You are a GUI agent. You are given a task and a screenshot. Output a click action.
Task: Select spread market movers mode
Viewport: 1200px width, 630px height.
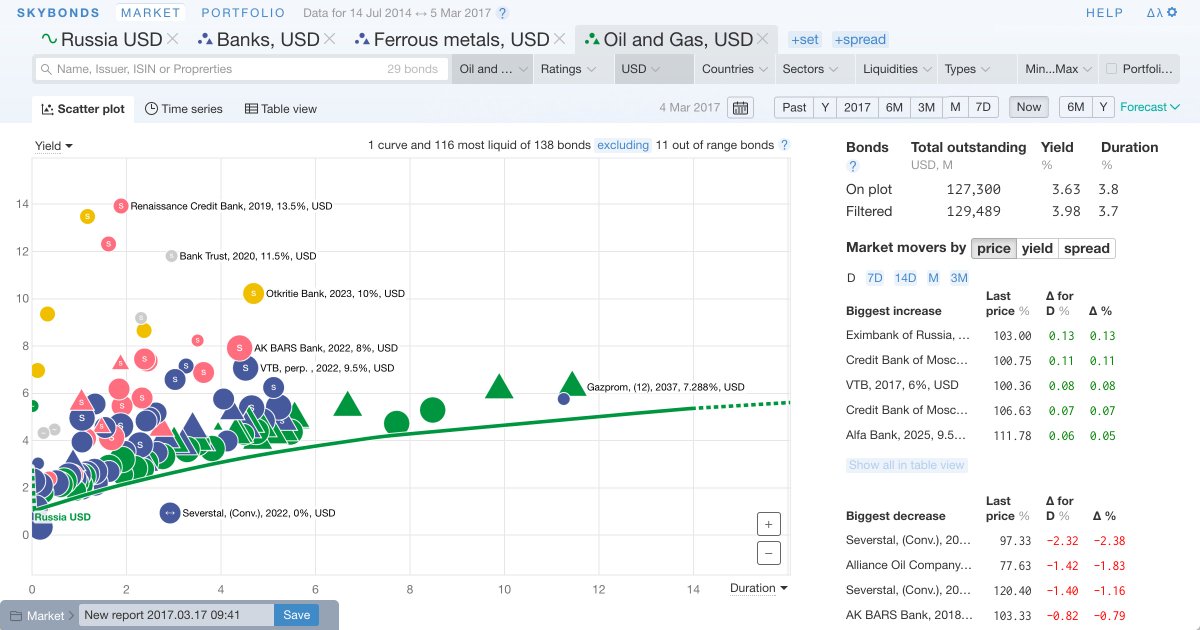point(1087,248)
